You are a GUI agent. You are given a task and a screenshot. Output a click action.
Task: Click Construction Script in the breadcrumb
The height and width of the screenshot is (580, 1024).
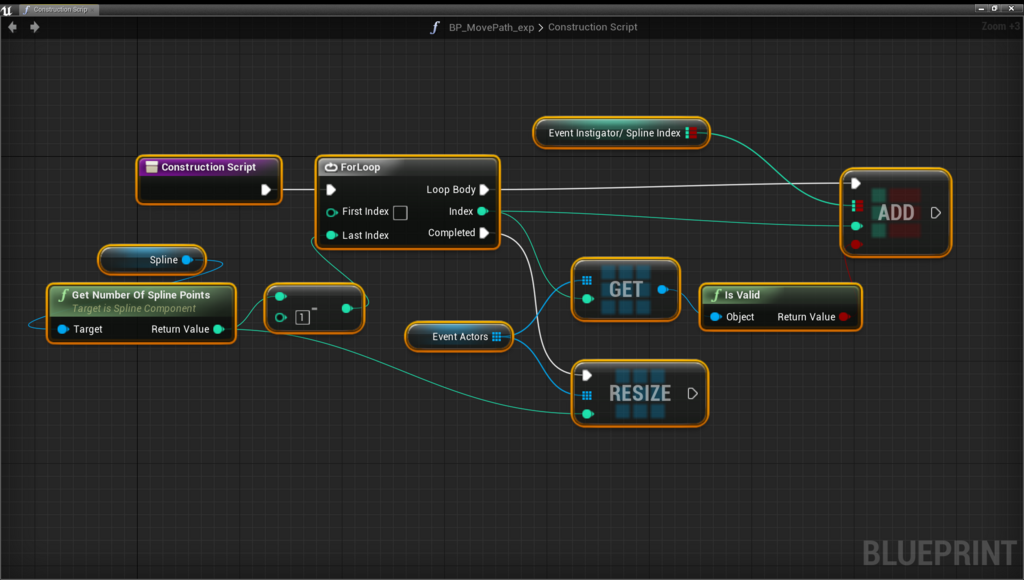592,27
